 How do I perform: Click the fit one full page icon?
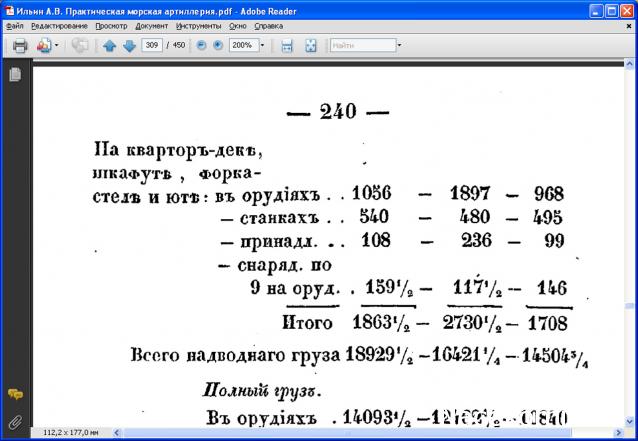[x=310, y=46]
